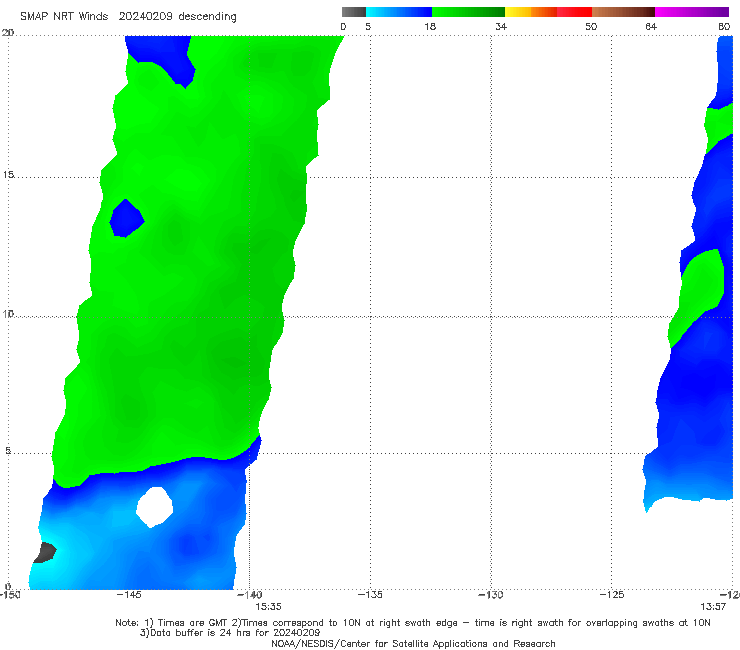Click the 'SMAP NRT Winds 20240209 descending' title
Screen dimensions: 740x650
pos(128,16)
